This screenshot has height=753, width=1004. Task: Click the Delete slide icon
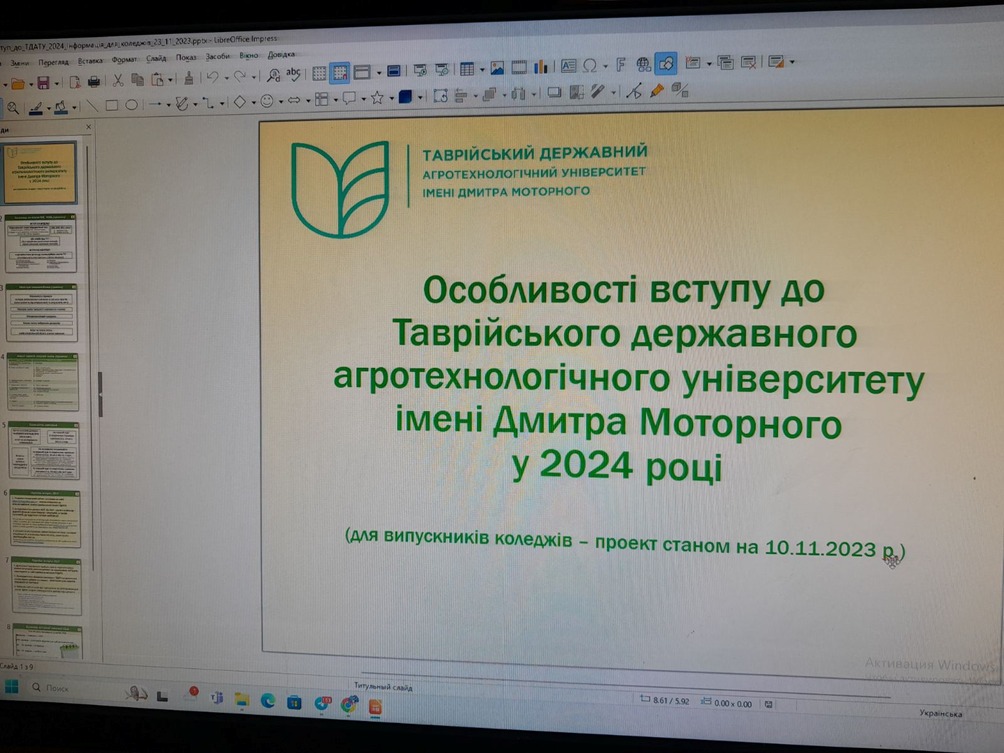pyautogui.click(x=748, y=62)
